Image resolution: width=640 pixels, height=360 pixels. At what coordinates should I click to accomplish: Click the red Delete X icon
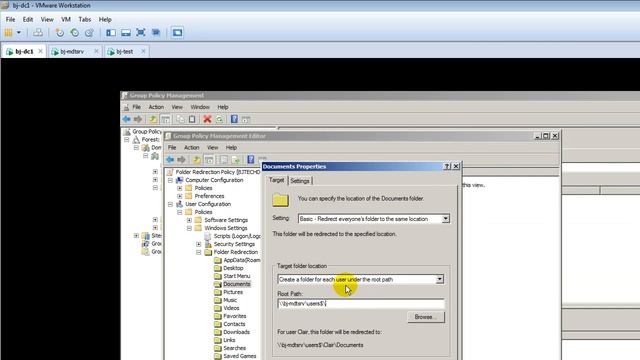coord(207,119)
